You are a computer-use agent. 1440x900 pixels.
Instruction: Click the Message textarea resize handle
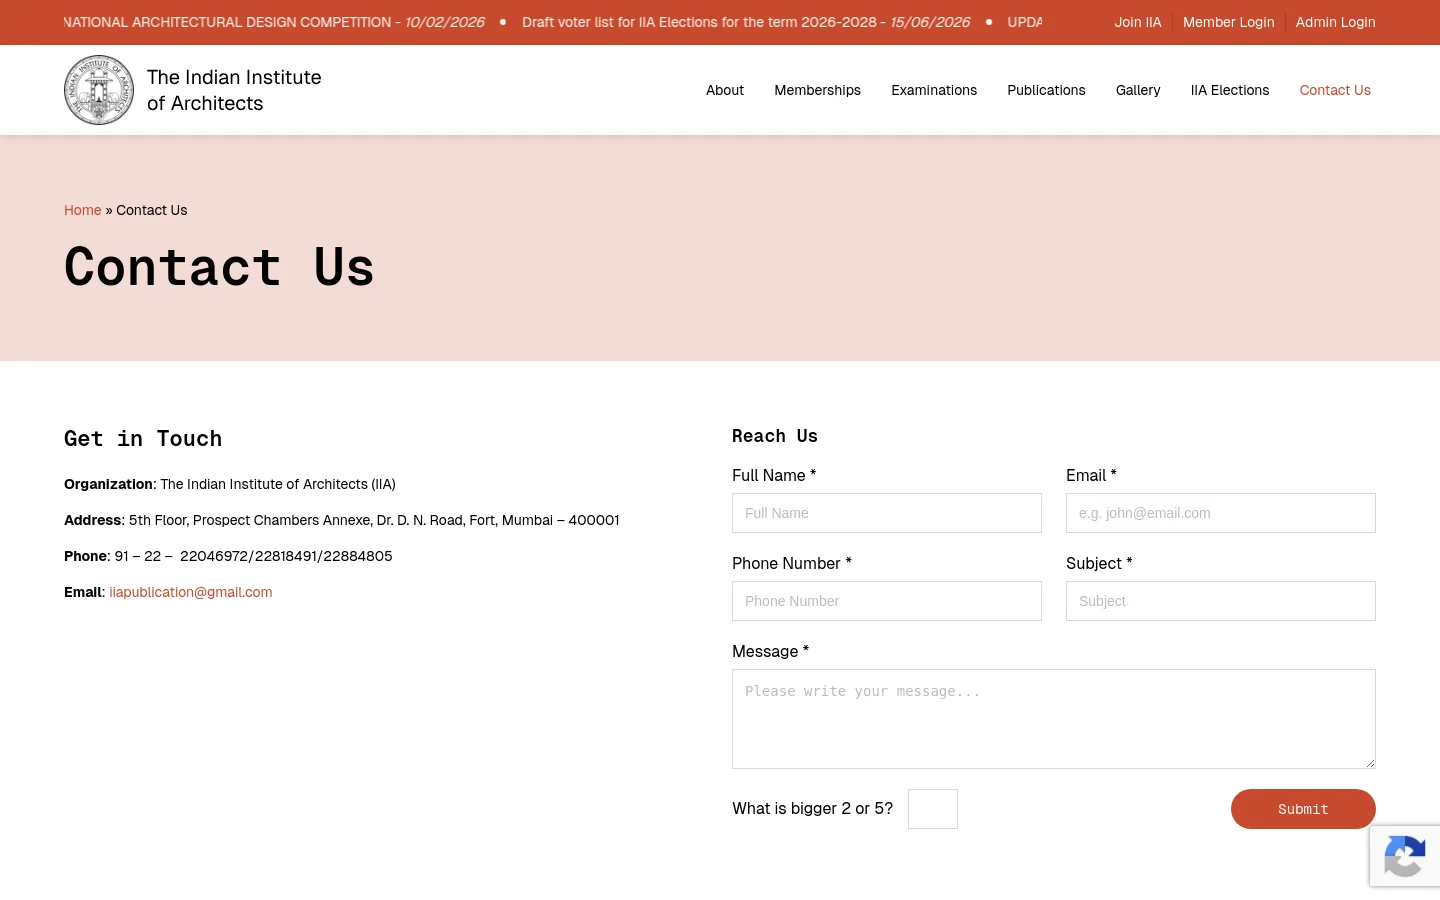[1369, 762]
